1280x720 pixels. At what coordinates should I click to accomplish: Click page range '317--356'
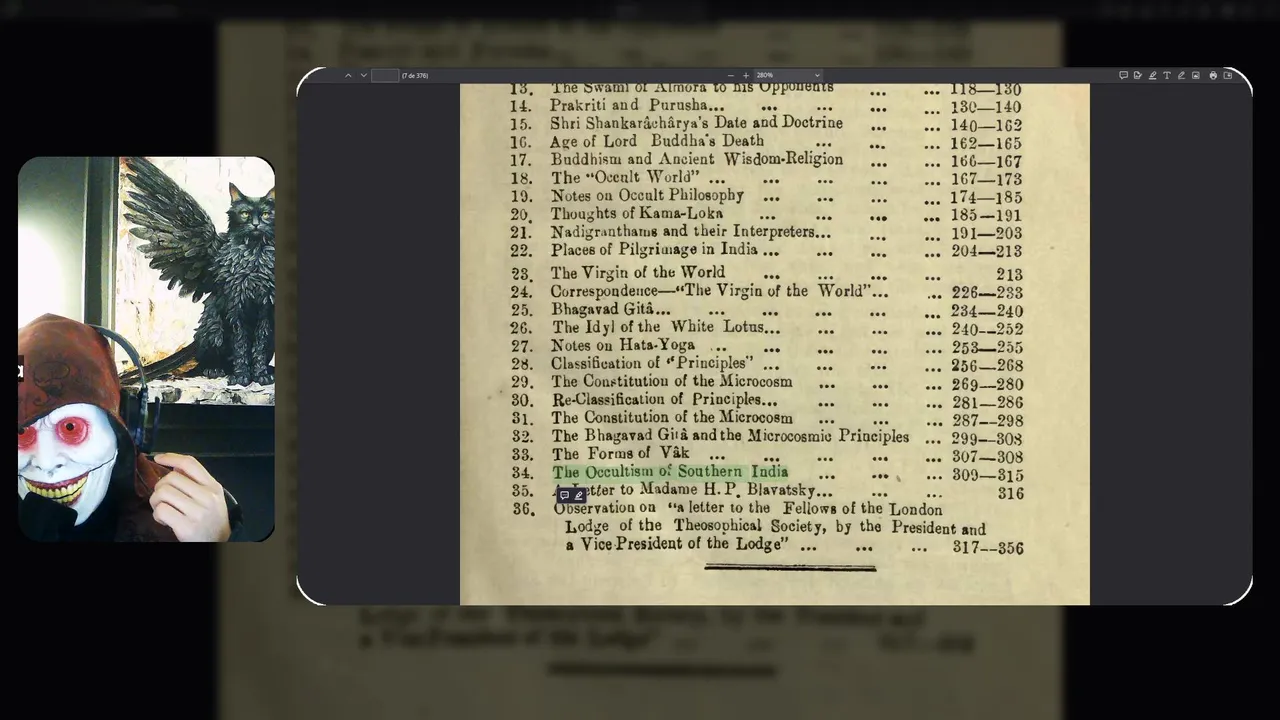tap(988, 548)
